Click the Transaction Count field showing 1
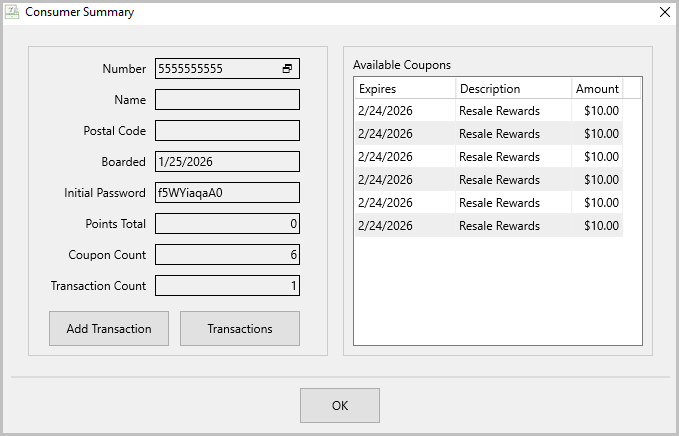Viewport: 679px width, 436px height. 227,286
